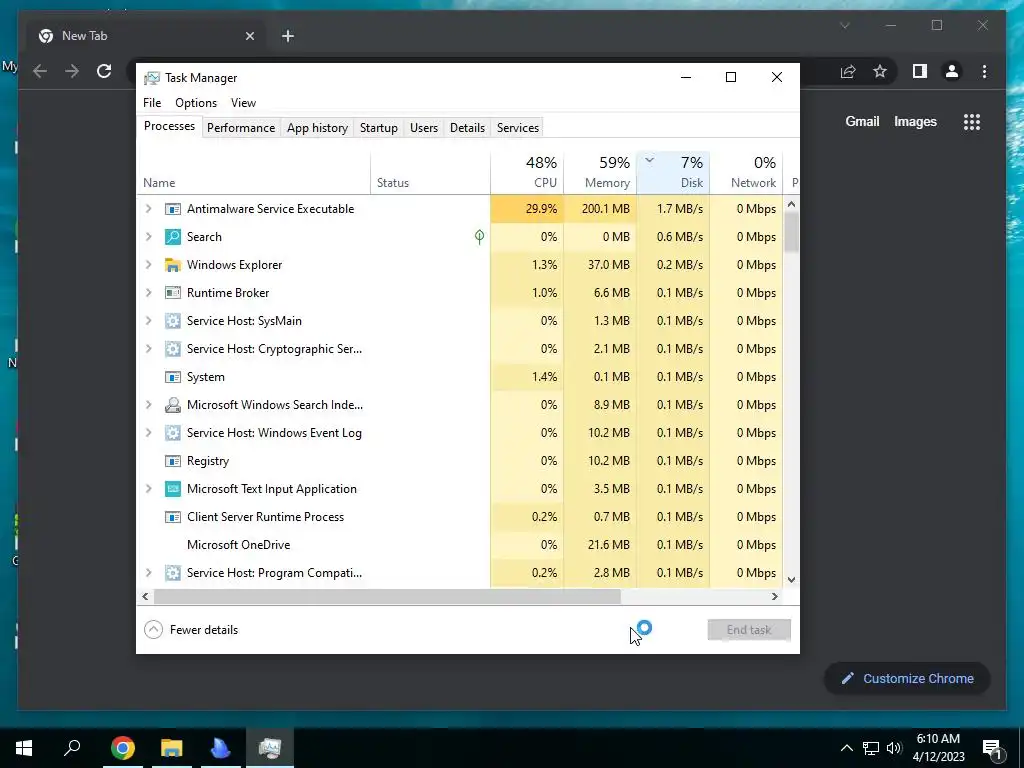Click the horizontal scrollbar thumb
The height and width of the screenshot is (768, 1024).
[x=387, y=596]
